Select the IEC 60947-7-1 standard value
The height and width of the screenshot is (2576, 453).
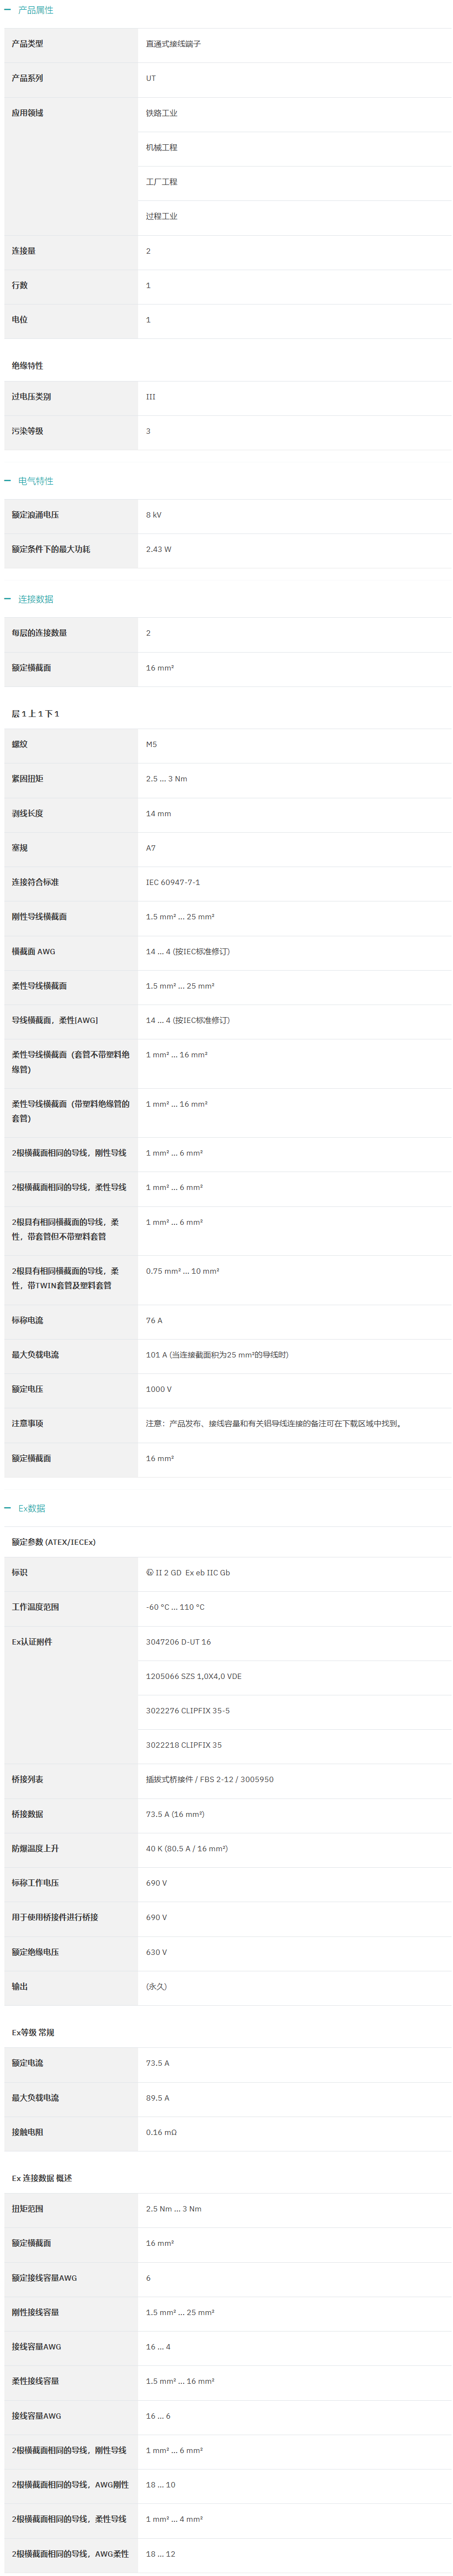pyautogui.click(x=173, y=882)
